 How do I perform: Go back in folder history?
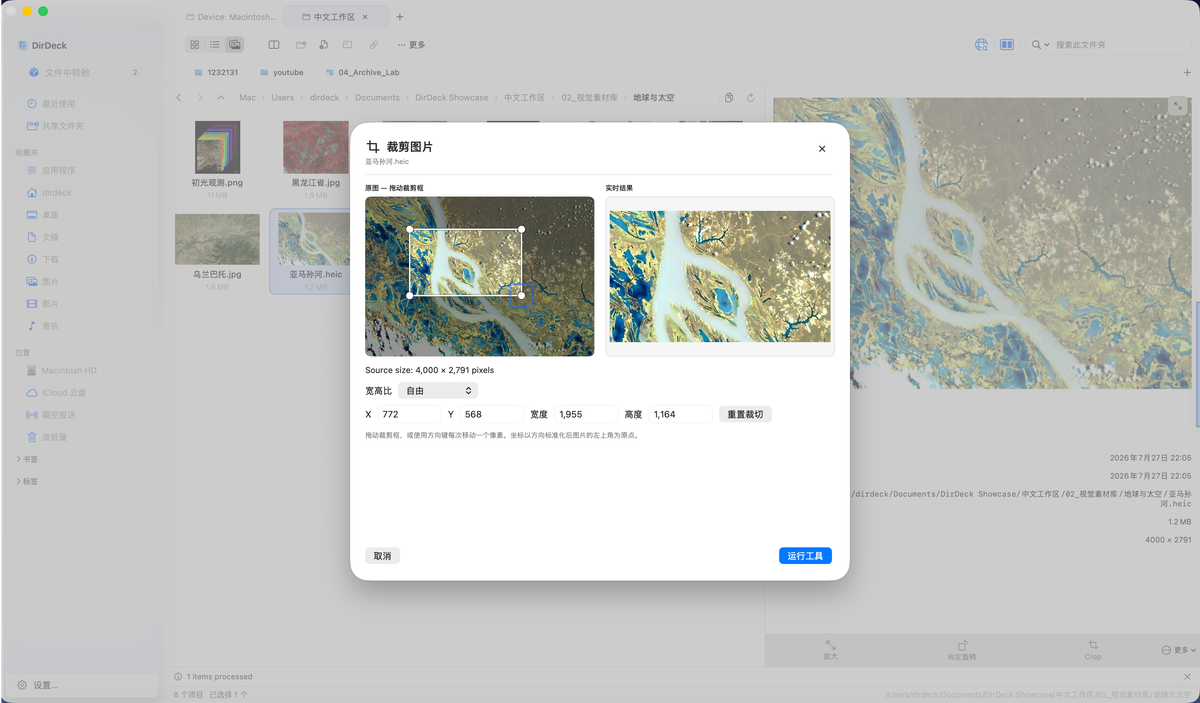pyautogui.click(x=179, y=98)
